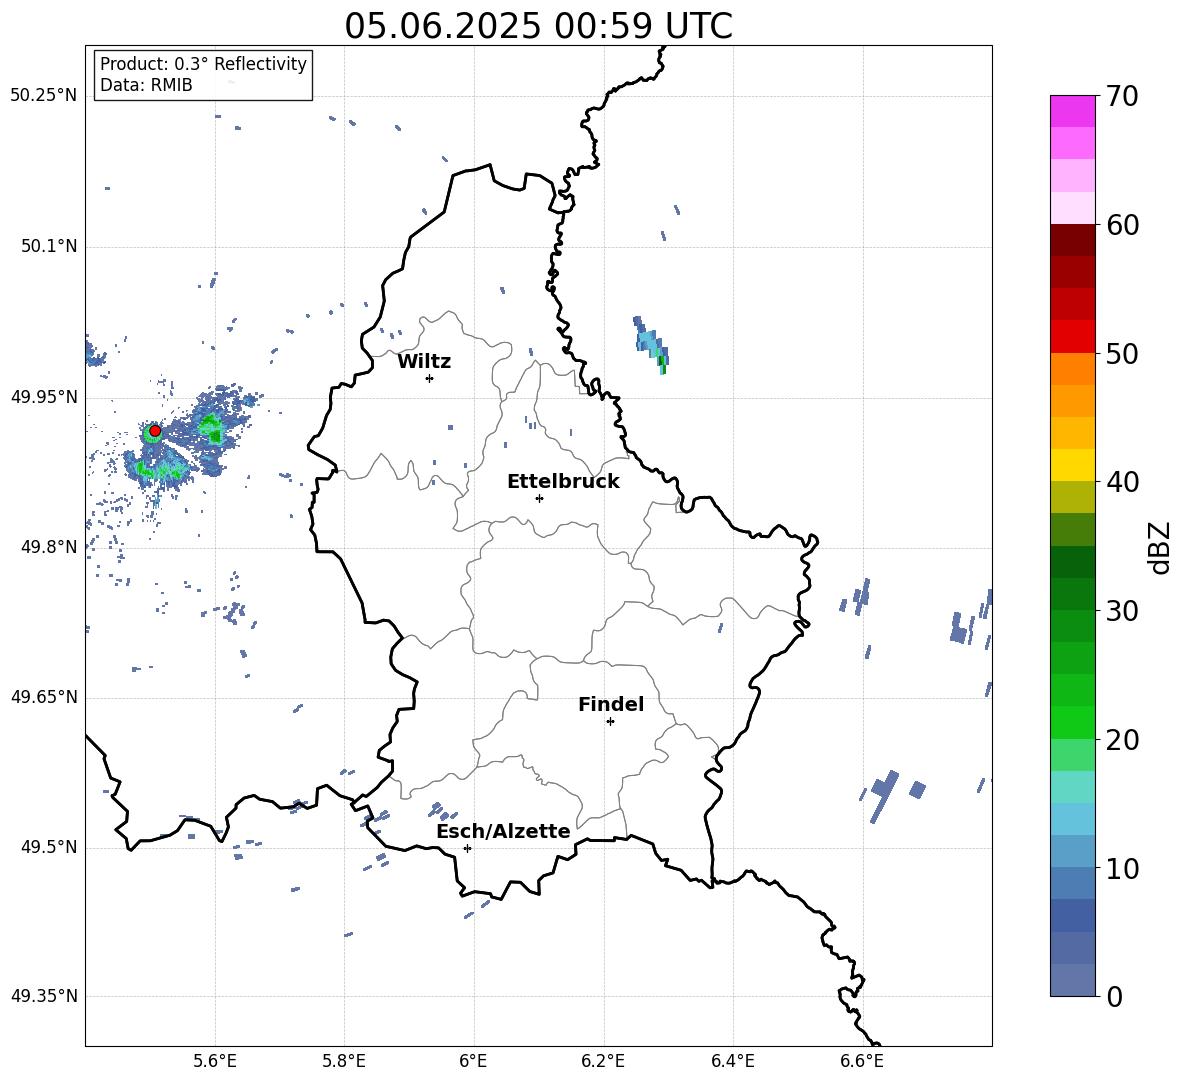Screen dimensions: 1184x1081
Task: Click the yellow colorbar segment above 40
Action: (1072, 465)
